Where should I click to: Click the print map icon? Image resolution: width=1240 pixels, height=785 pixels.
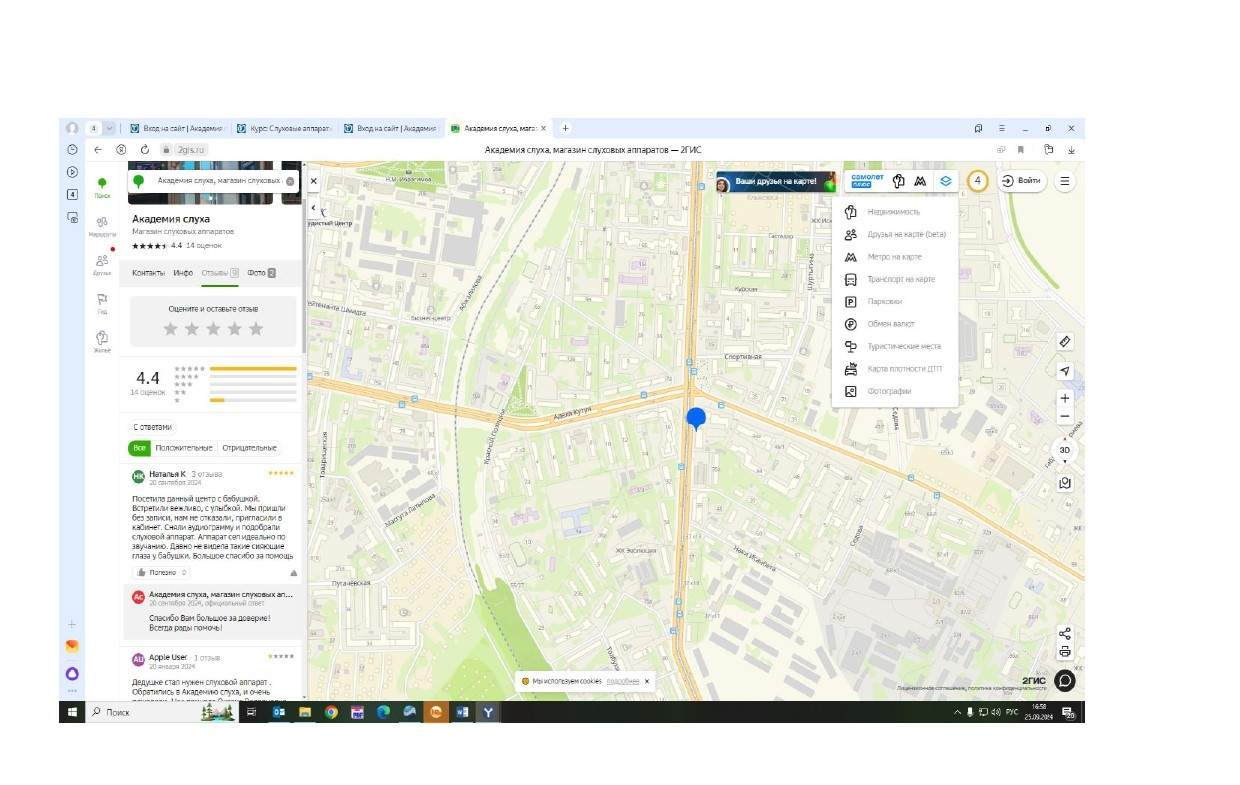pos(1064,652)
